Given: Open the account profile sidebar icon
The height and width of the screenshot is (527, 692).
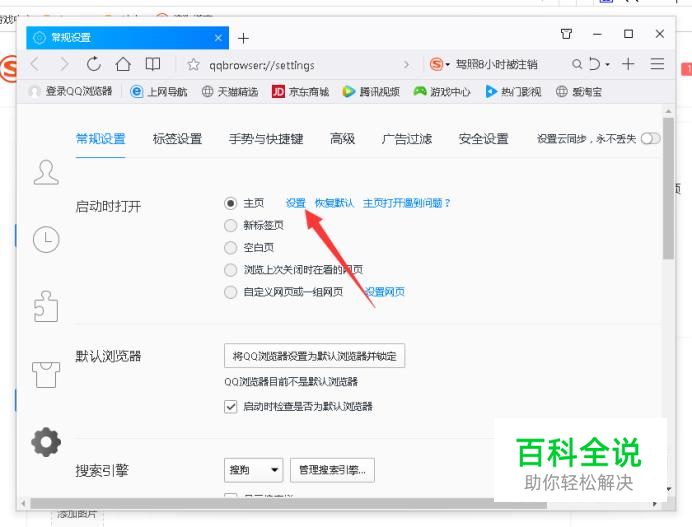Looking at the screenshot, I should click(x=46, y=172).
